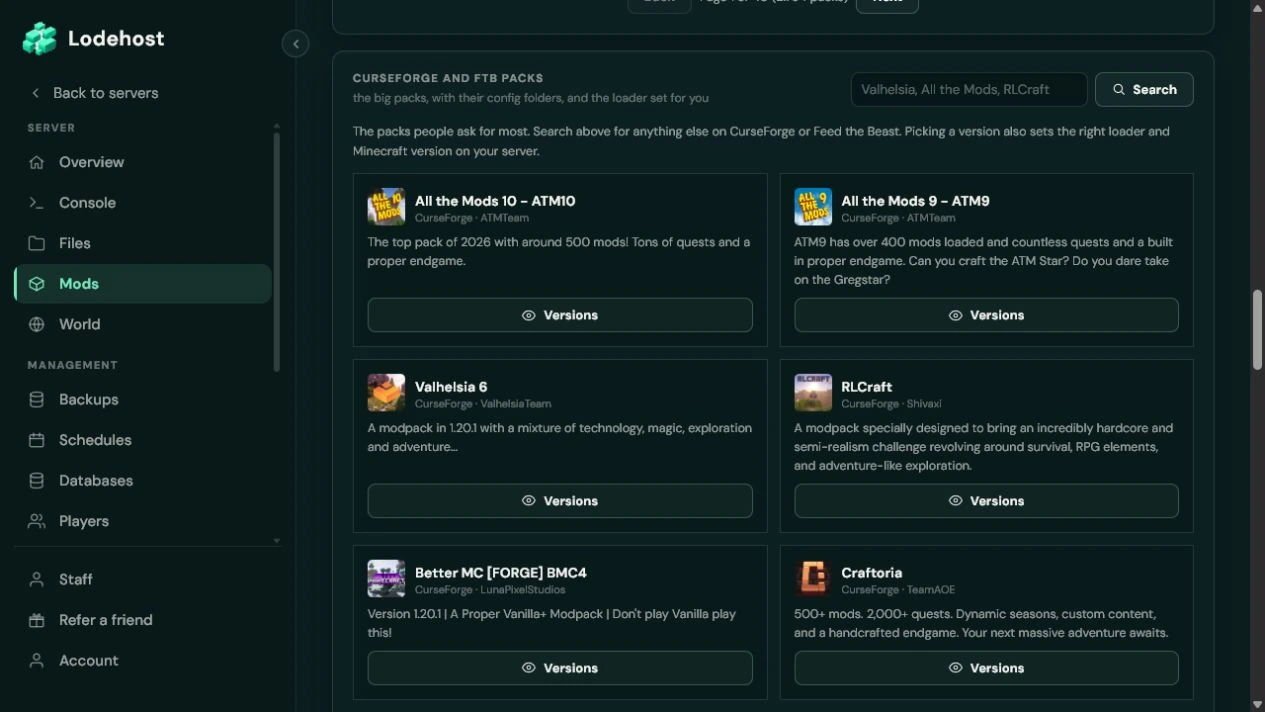Click the World globe icon
The height and width of the screenshot is (712, 1265).
click(x=37, y=324)
